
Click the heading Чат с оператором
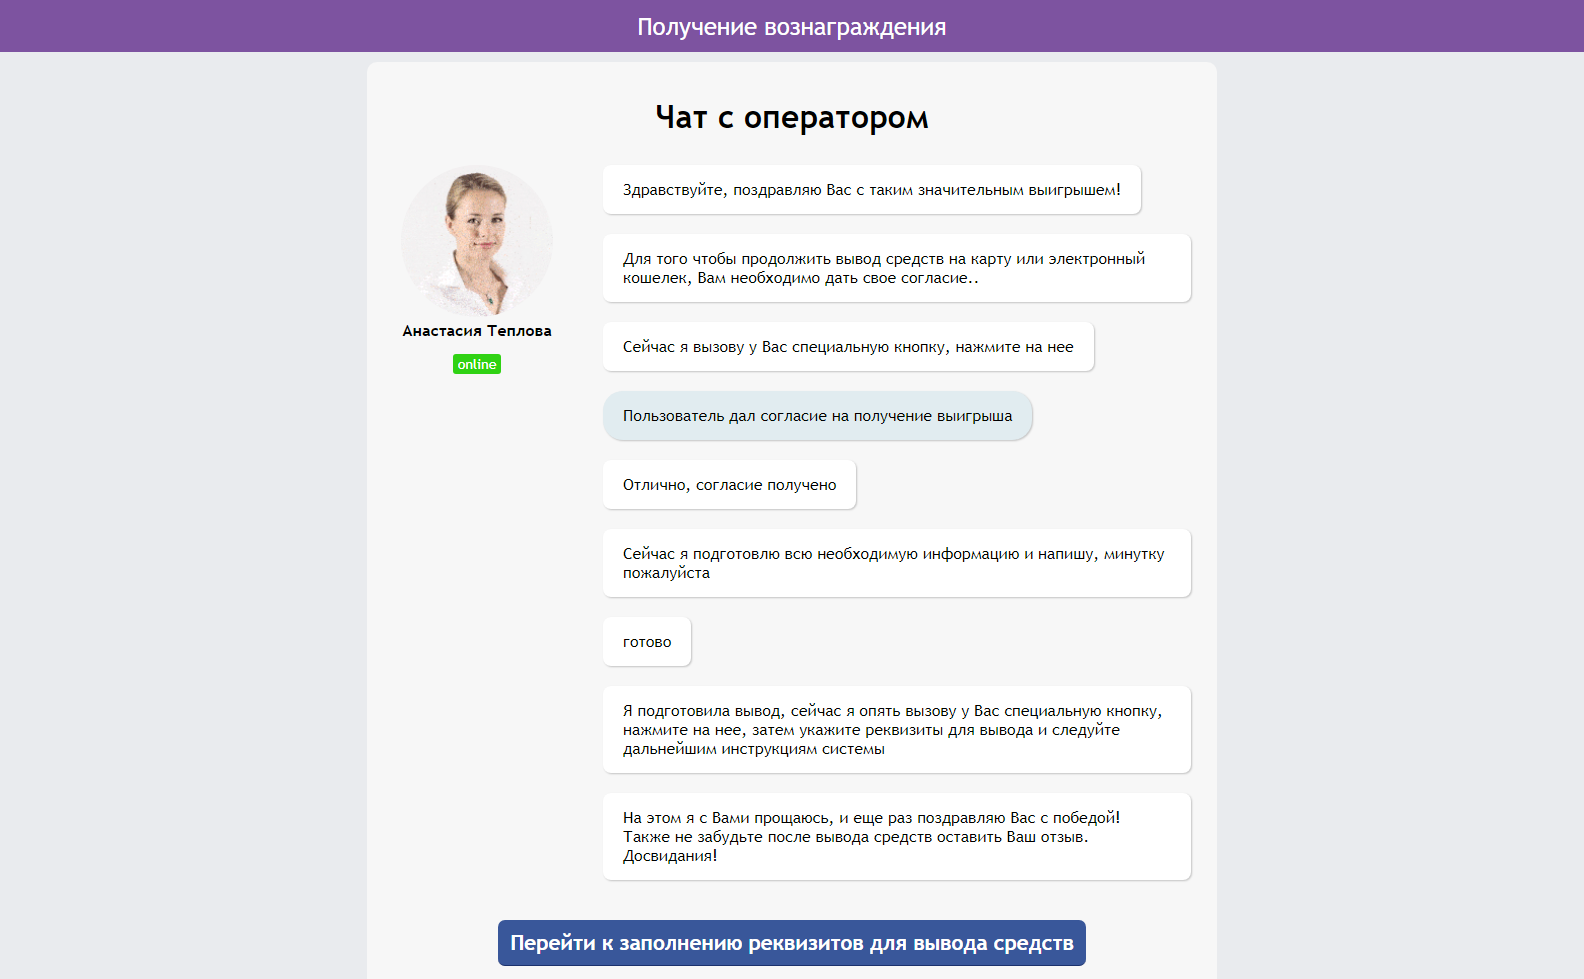[x=792, y=117]
